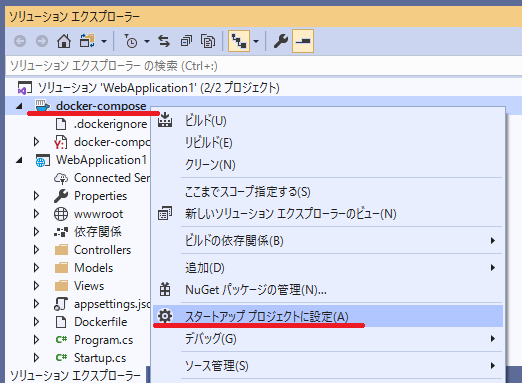Viewport: 522px width, 383px height.
Task: Select solution 'WebApplication1' root node
Action: pos(158,88)
